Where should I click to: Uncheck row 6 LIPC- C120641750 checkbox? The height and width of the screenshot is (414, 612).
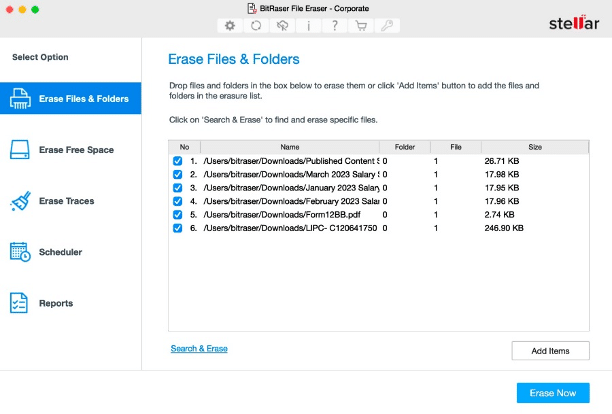tap(177, 228)
